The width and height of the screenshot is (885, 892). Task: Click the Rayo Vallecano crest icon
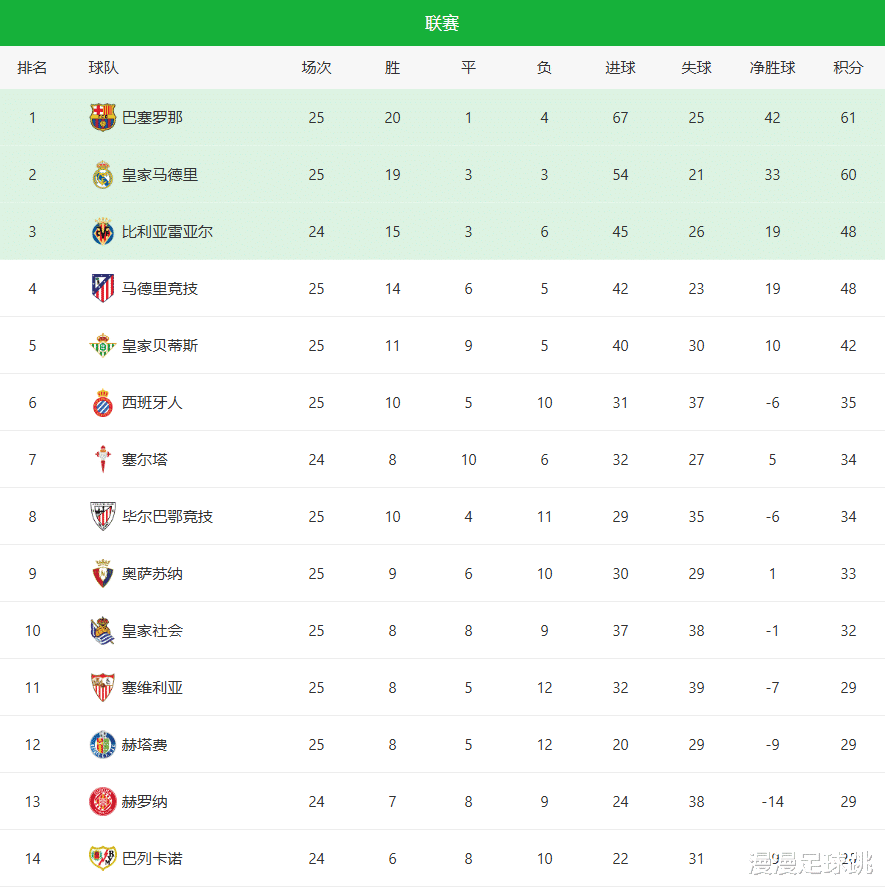point(103,859)
